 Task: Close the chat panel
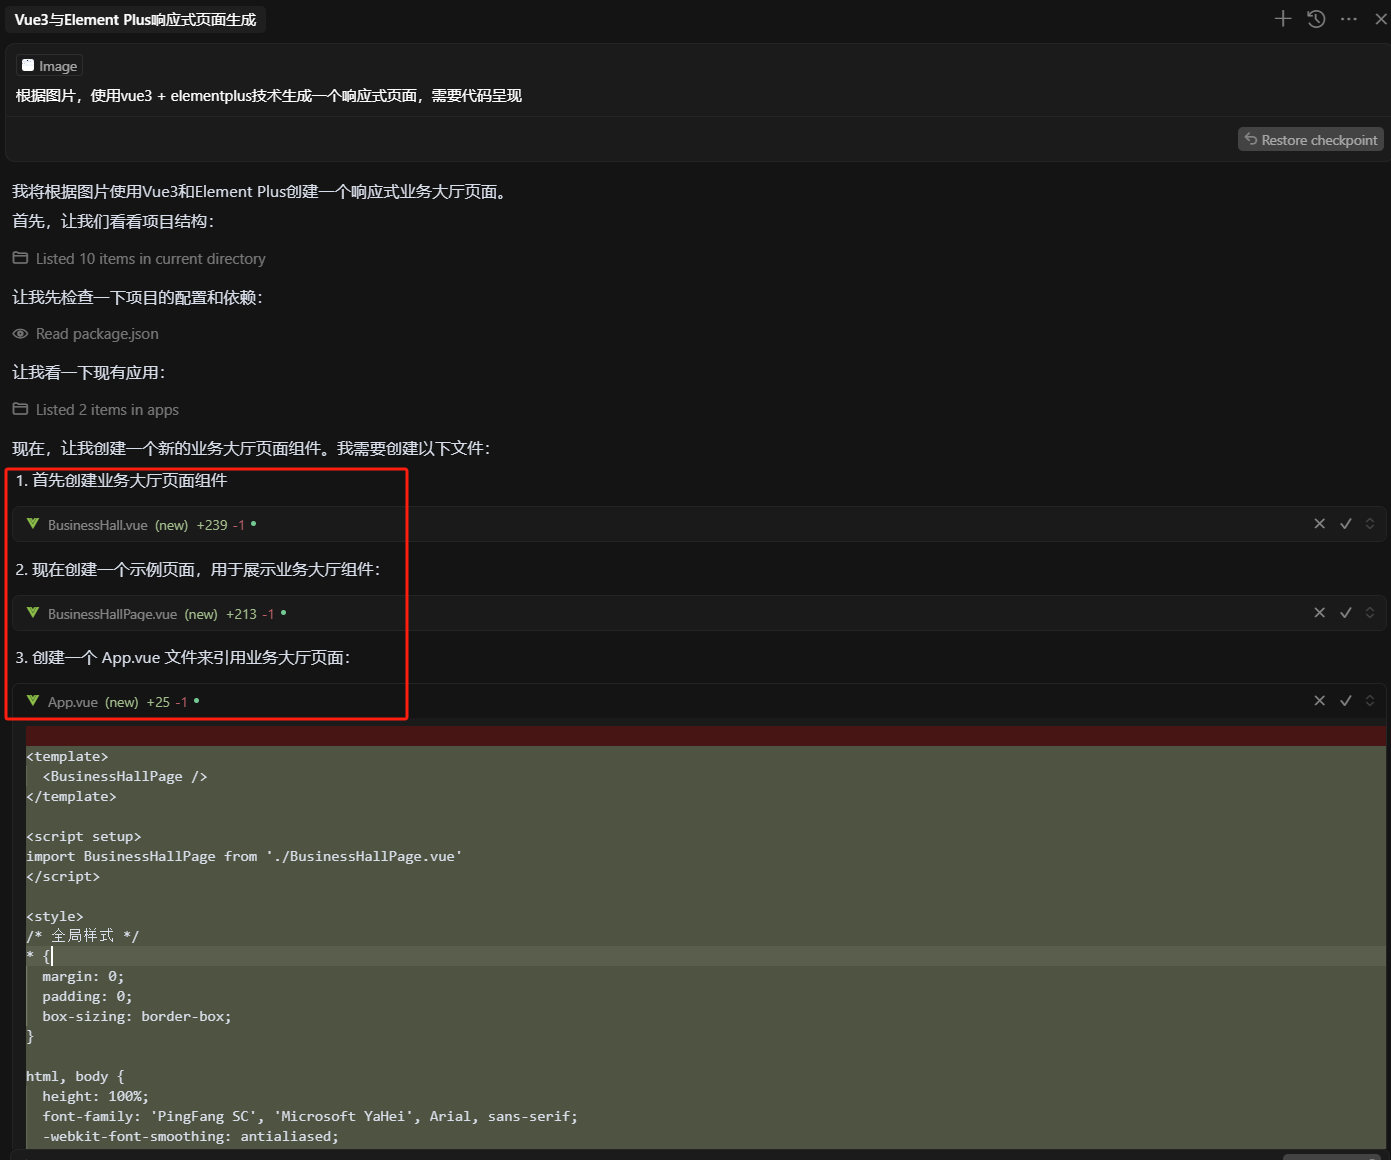point(1381,19)
